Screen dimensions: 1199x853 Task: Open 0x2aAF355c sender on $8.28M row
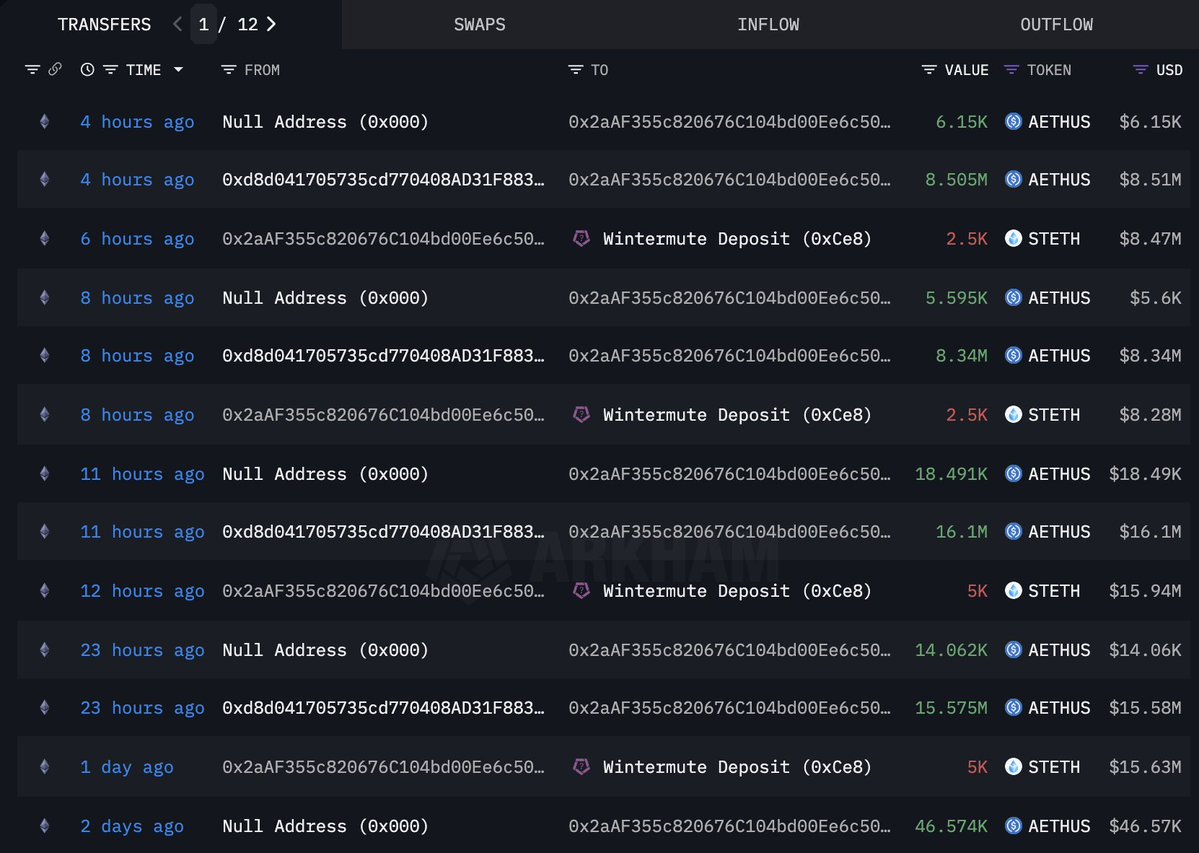click(383, 414)
